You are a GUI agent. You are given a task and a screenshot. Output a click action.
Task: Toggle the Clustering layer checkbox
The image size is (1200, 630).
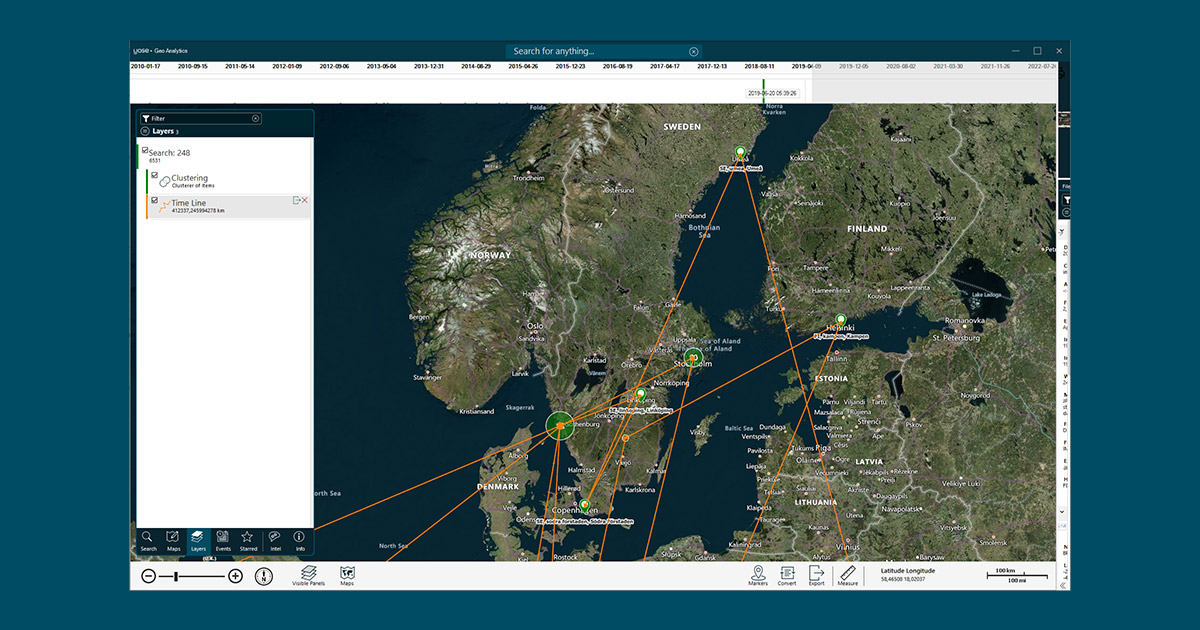[x=154, y=175]
